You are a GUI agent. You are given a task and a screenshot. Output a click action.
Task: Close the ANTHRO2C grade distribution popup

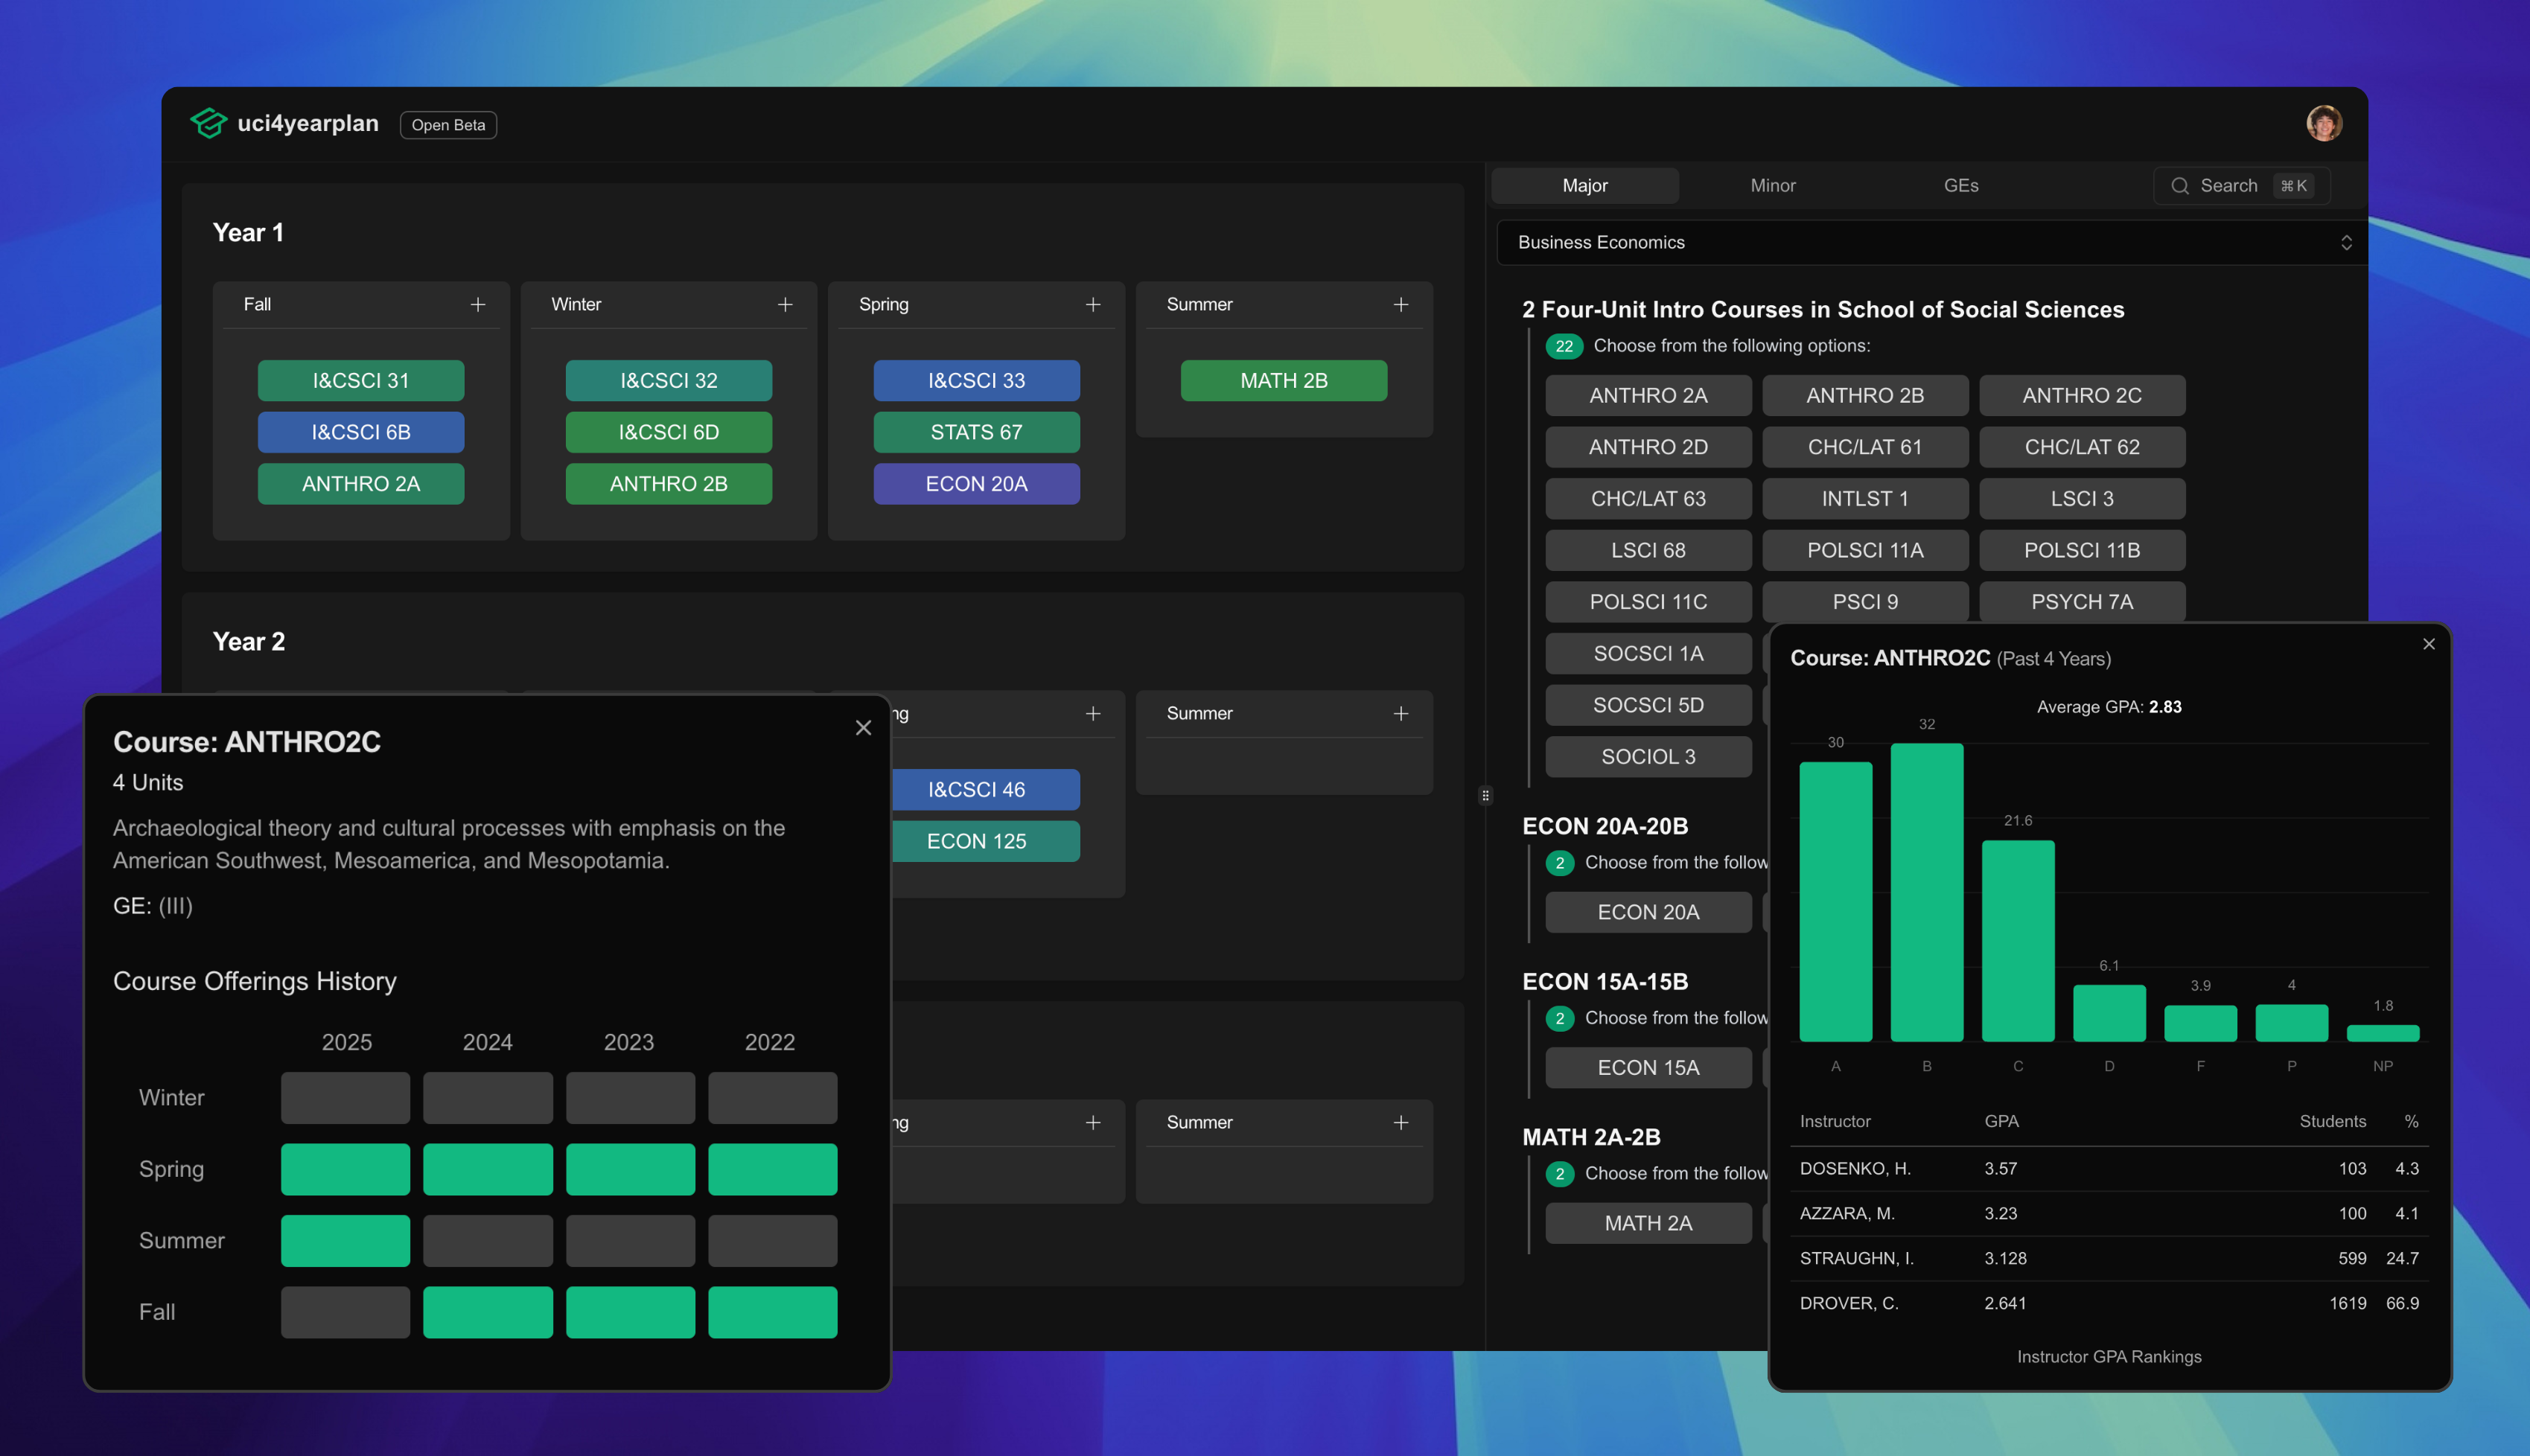[x=2428, y=644]
